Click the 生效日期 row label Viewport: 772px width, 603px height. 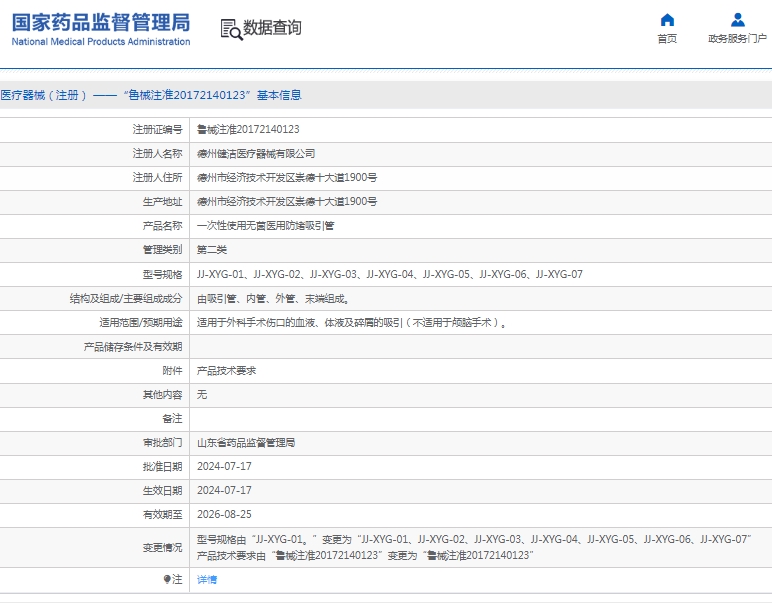[x=162, y=491]
